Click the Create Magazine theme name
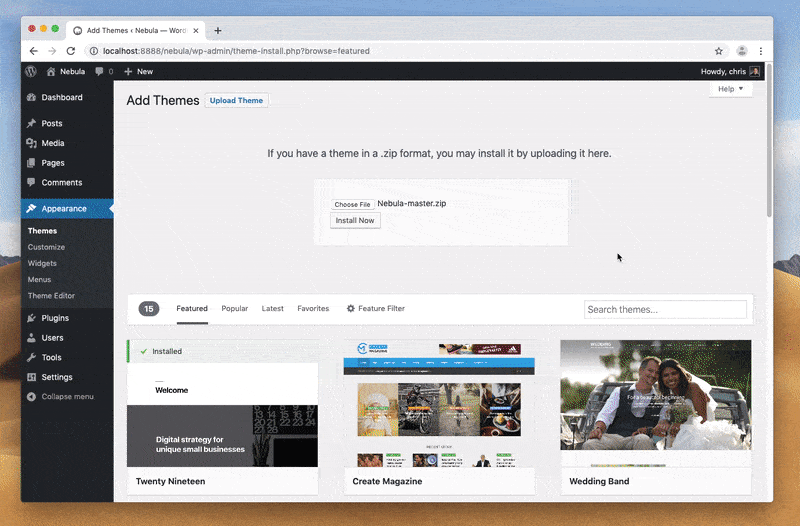Screen dimensions: 800x526 387,481
